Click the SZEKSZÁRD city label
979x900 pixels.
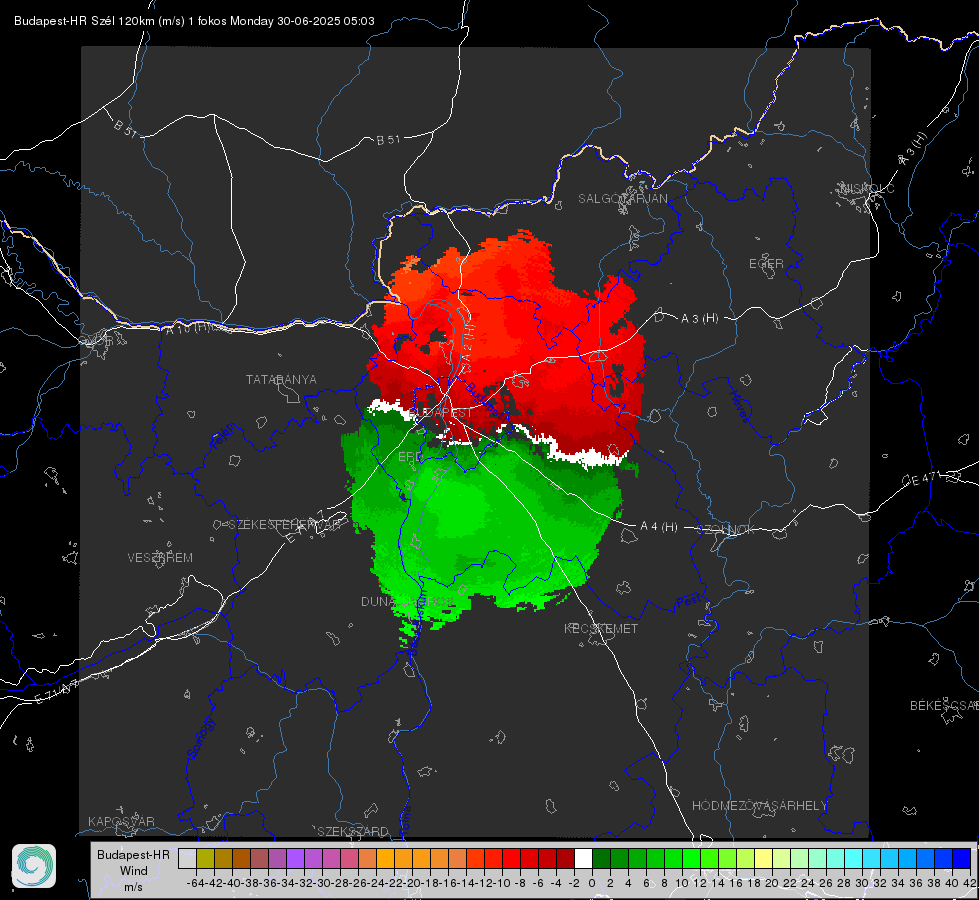pos(353,831)
